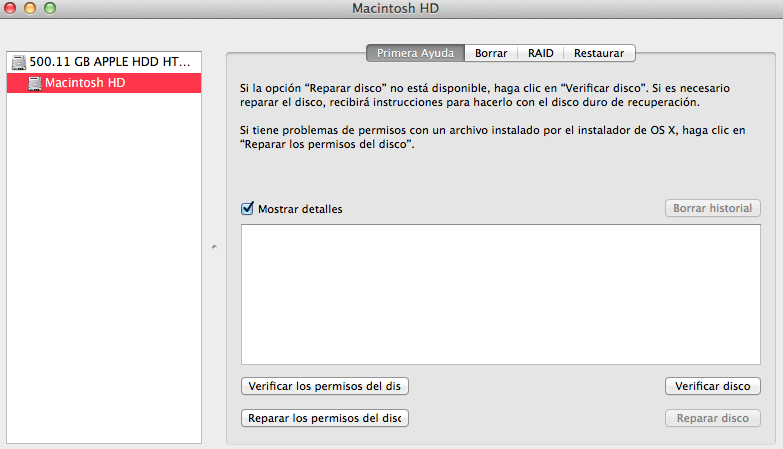783x449 pixels.
Task: Click the Macintosh HD volume icon
Action: pyautogui.click(x=35, y=83)
